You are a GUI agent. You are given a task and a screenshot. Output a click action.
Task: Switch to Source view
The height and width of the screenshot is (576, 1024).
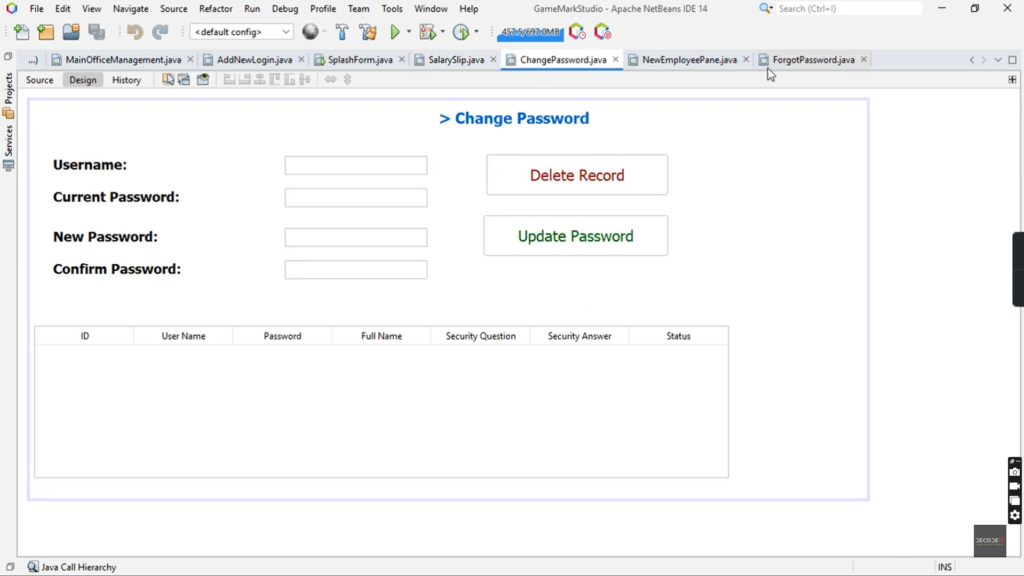tap(39, 80)
